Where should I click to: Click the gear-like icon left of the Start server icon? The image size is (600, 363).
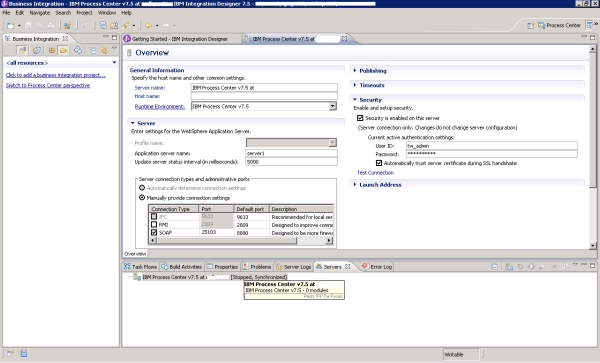point(520,267)
